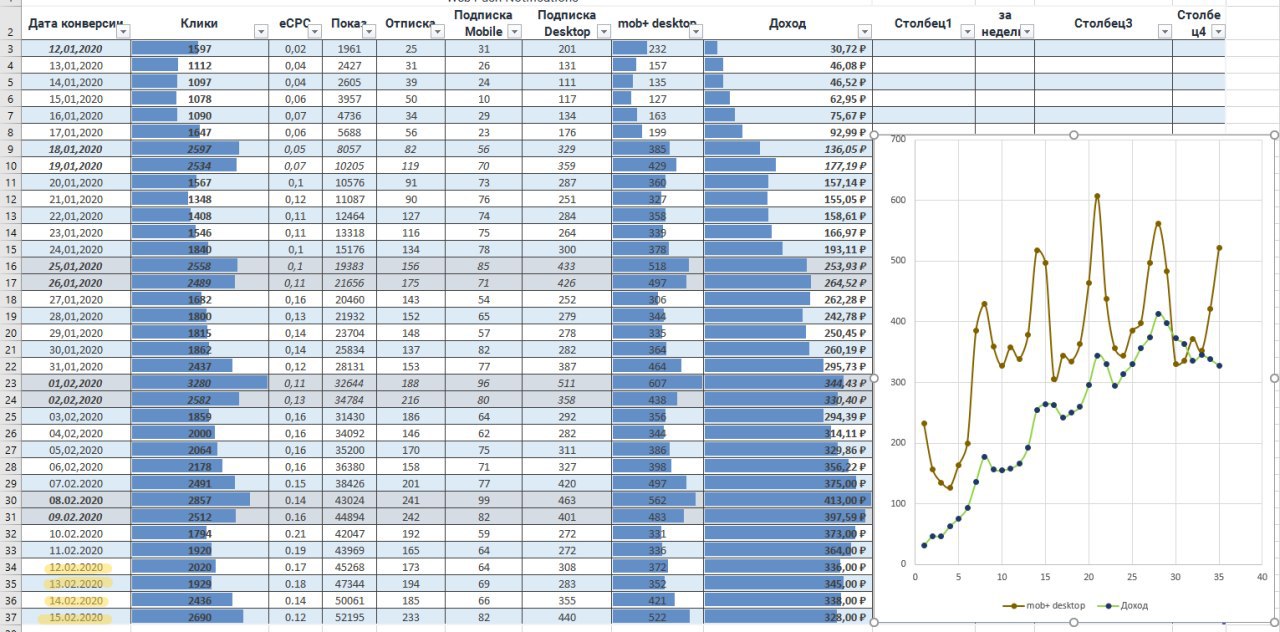
Task: Select the Доход cell 177,19 ₽
Action: (787, 165)
